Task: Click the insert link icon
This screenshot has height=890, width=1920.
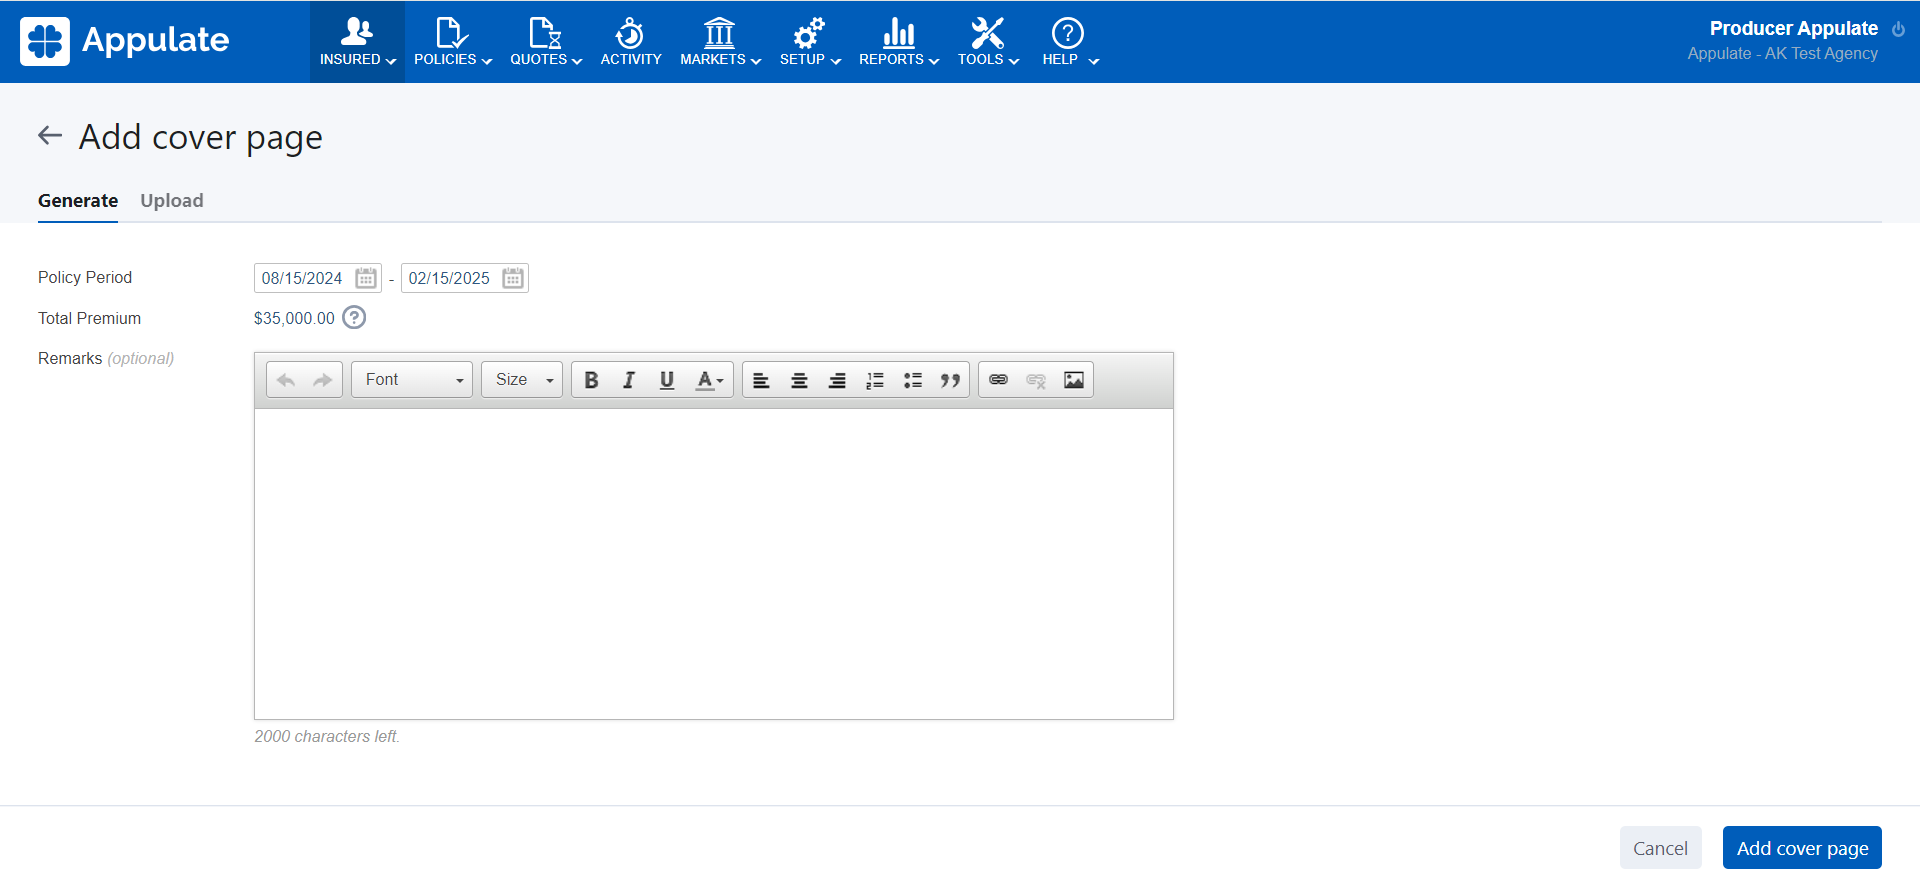Action: [x=998, y=380]
